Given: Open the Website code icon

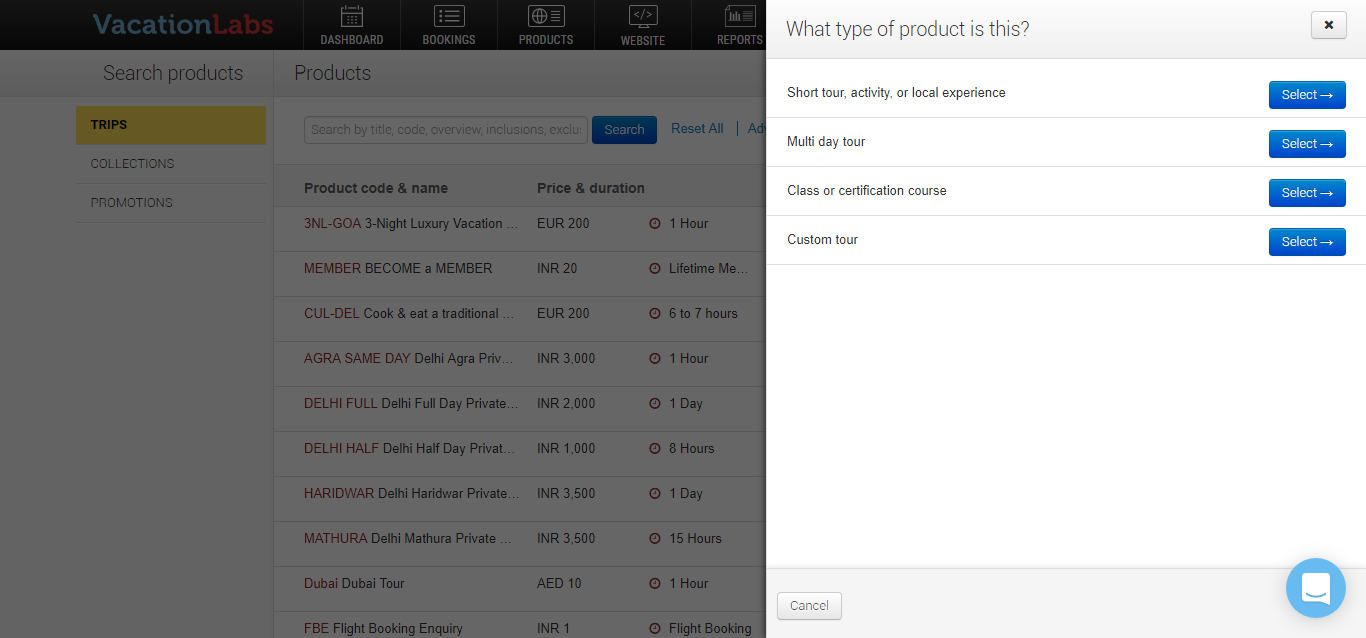Looking at the screenshot, I should pos(642,16).
